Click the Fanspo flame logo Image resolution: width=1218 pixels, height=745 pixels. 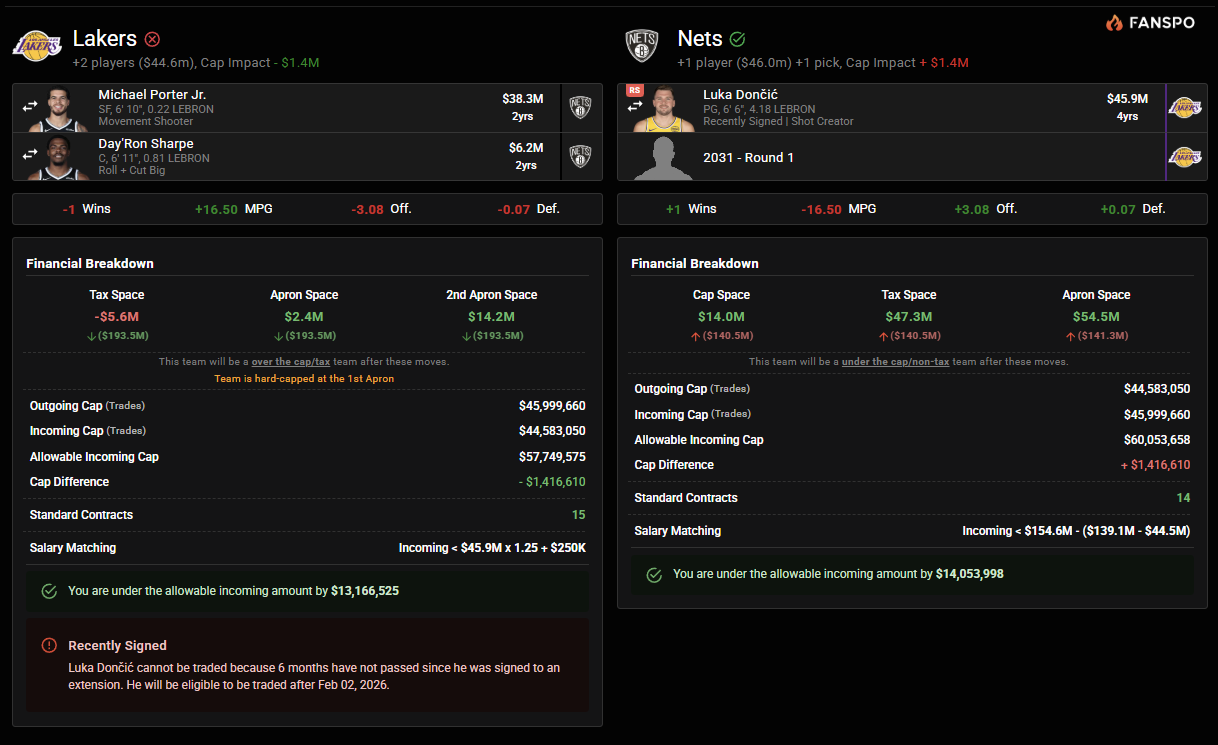[x=1114, y=22]
